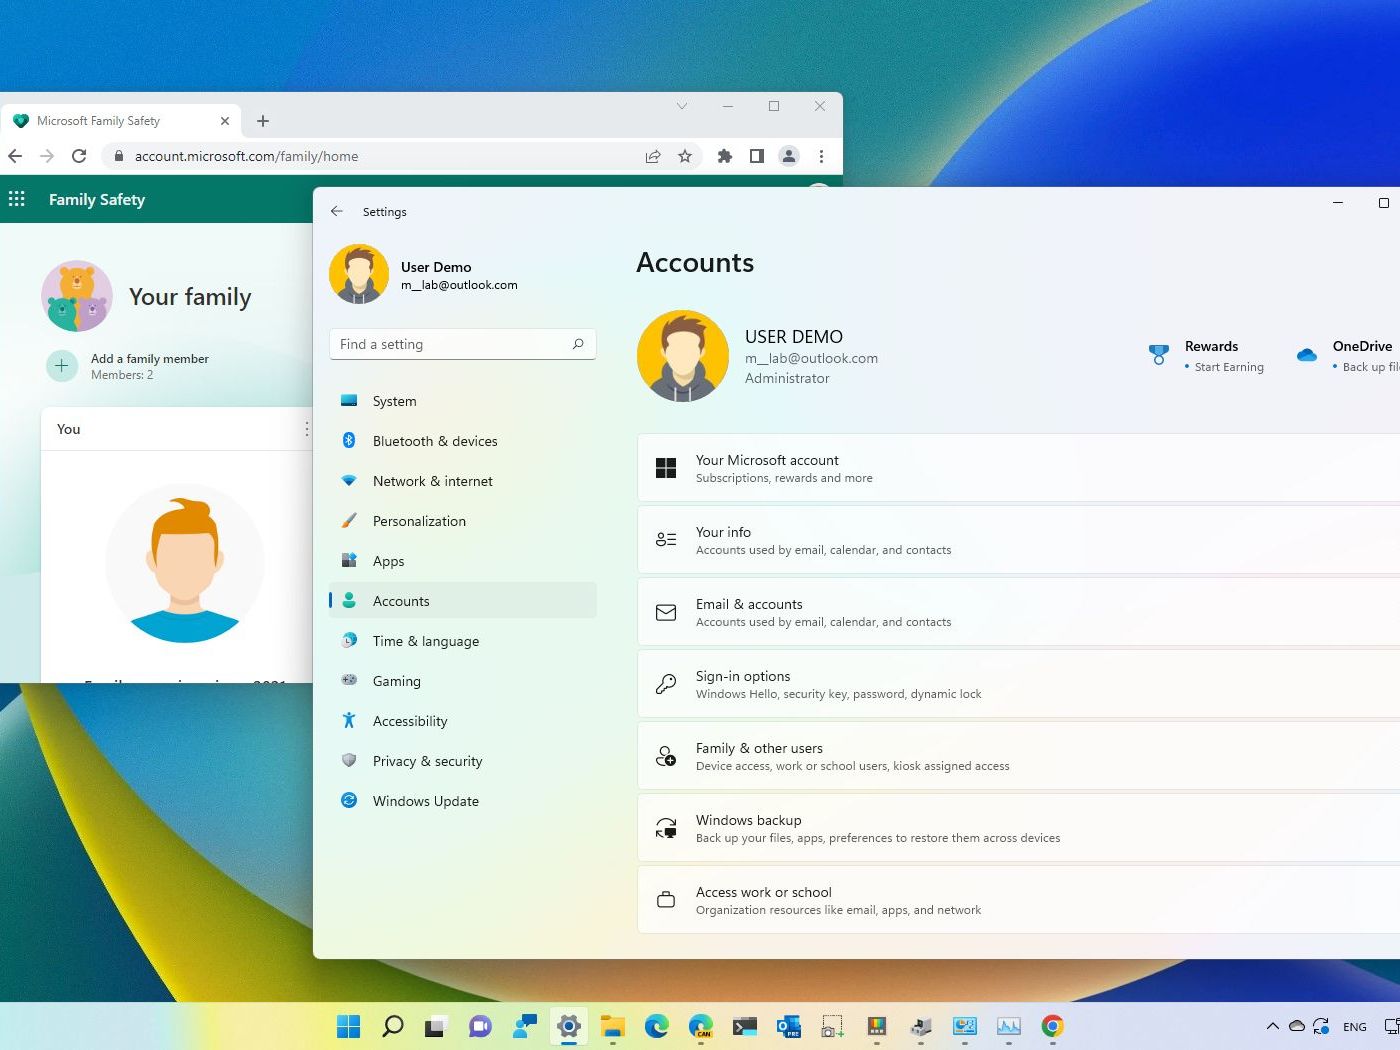Open Network & internet settings
Screen dimensions: 1400x1050
click(x=462, y=481)
